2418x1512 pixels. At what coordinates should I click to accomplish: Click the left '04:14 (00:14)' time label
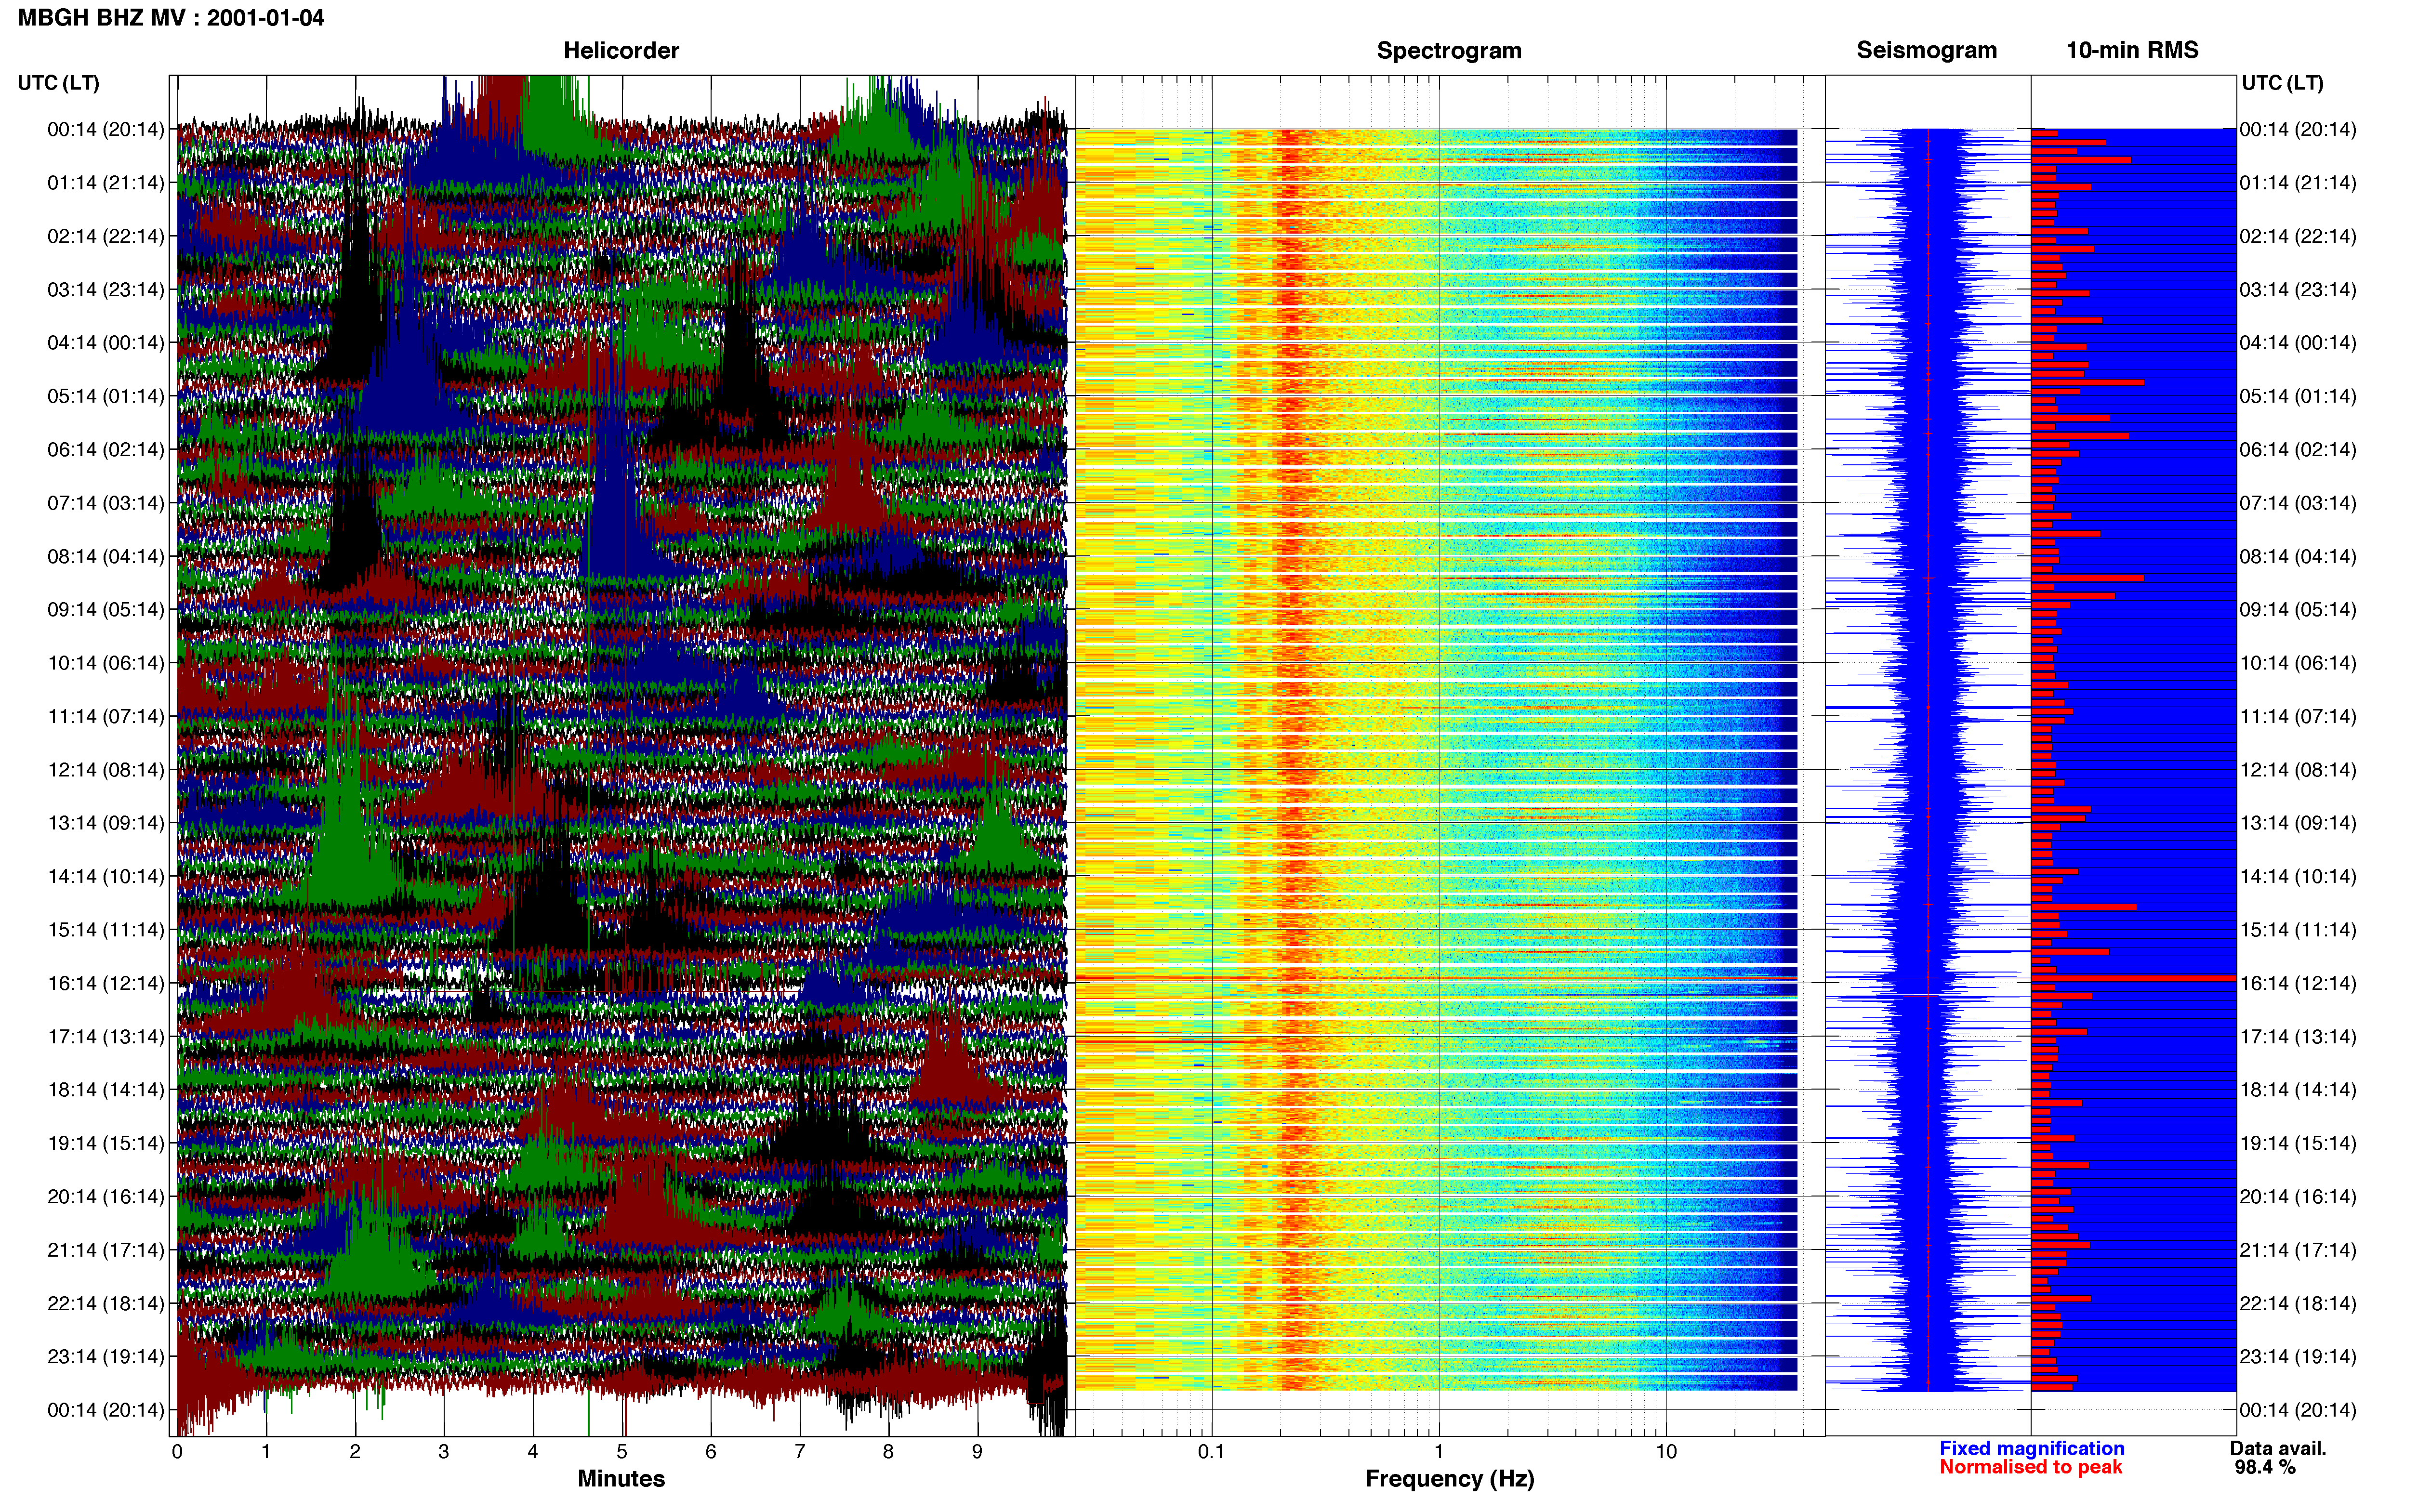[106, 343]
